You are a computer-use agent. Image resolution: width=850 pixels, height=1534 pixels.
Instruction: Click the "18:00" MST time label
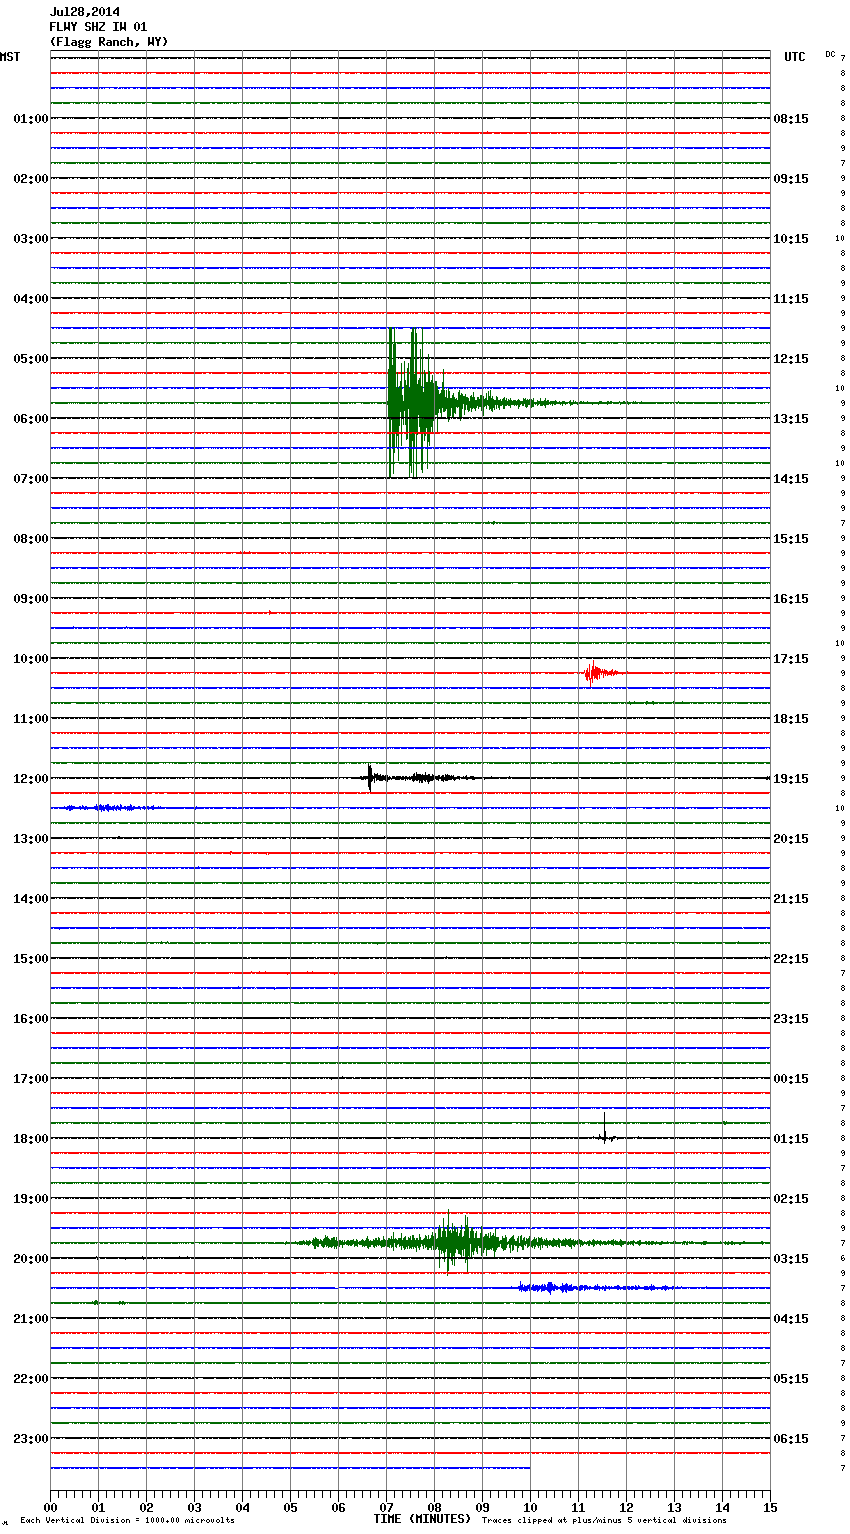(x=31, y=1139)
